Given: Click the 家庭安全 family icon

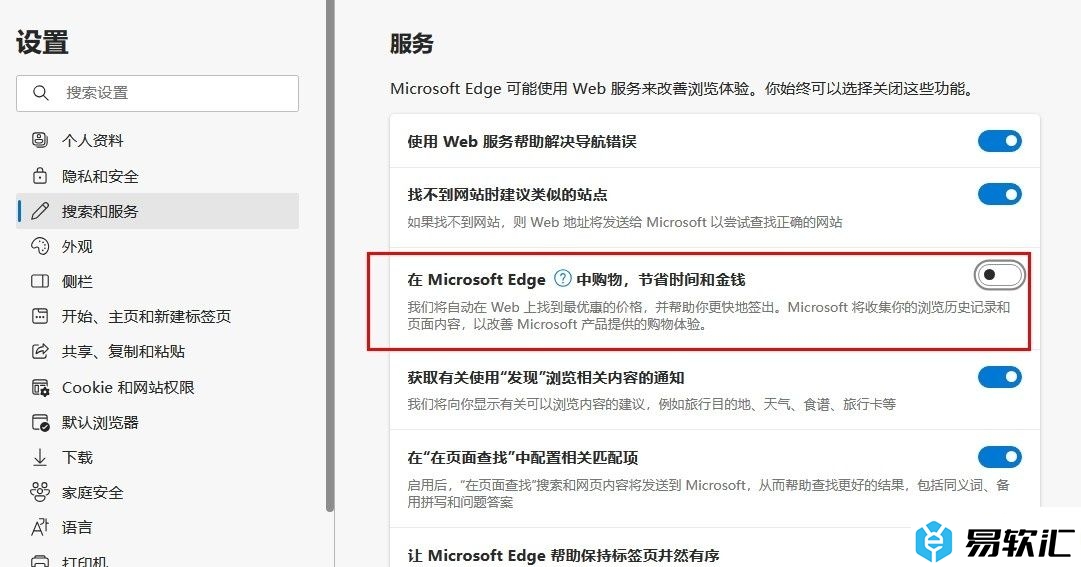Looking at the screenshot, I should [40, 493].
